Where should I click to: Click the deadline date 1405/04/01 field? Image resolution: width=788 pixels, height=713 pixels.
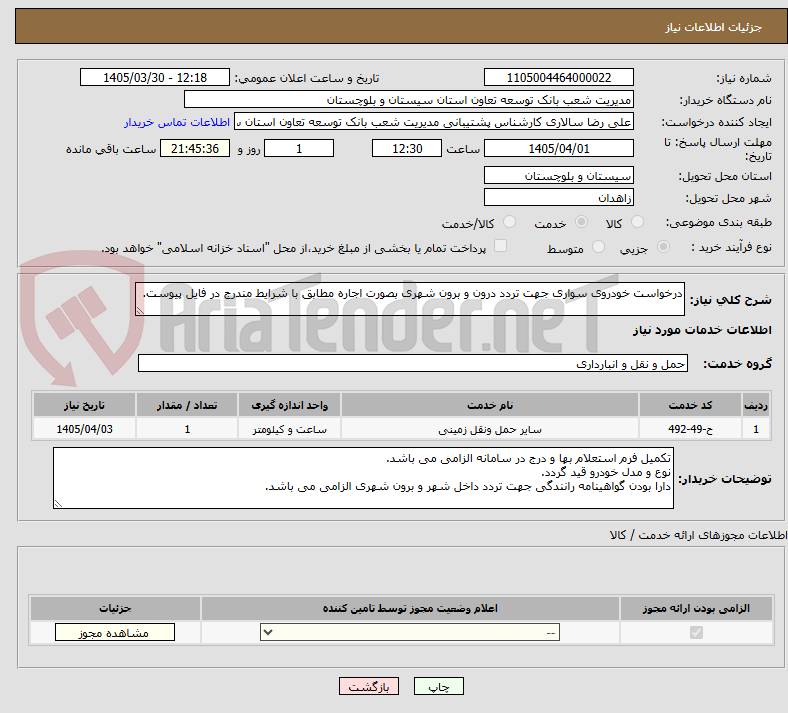pos(558,148)
